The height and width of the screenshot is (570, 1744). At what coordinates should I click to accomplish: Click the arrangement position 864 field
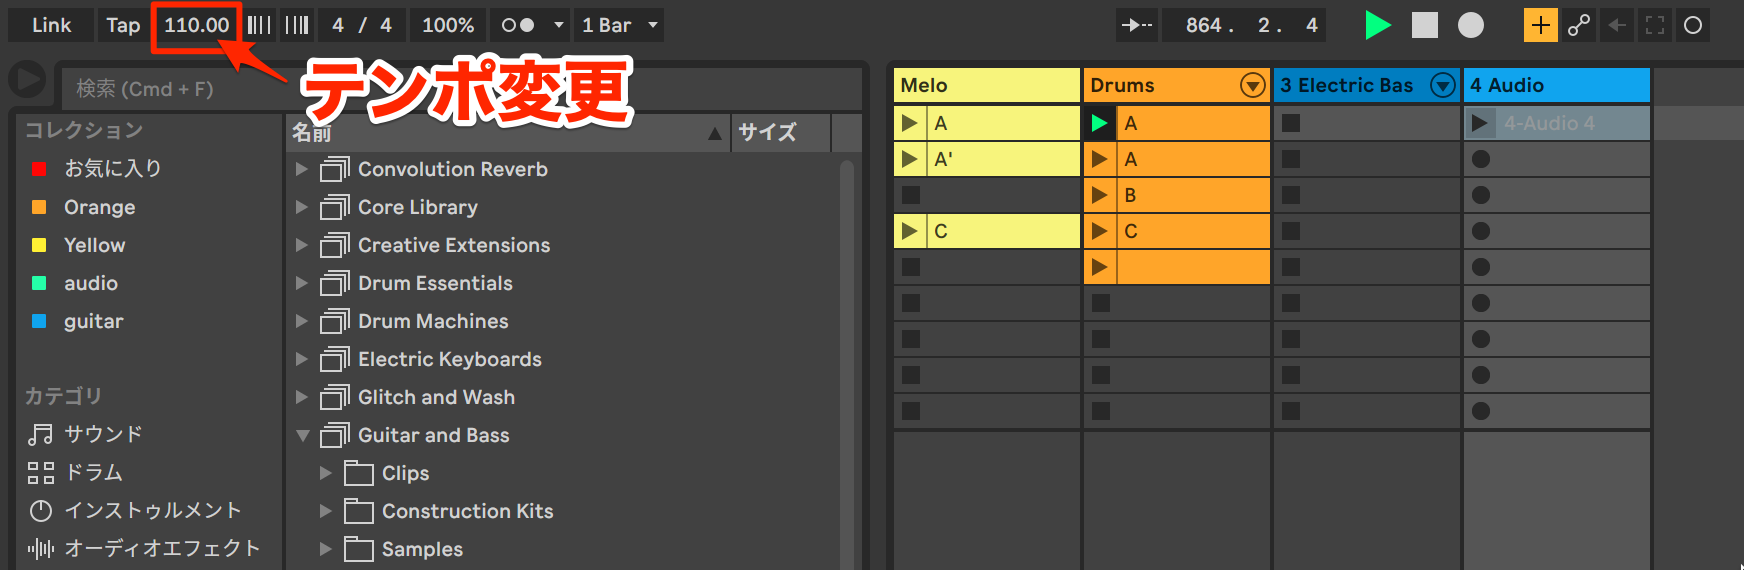(1203, 25)
